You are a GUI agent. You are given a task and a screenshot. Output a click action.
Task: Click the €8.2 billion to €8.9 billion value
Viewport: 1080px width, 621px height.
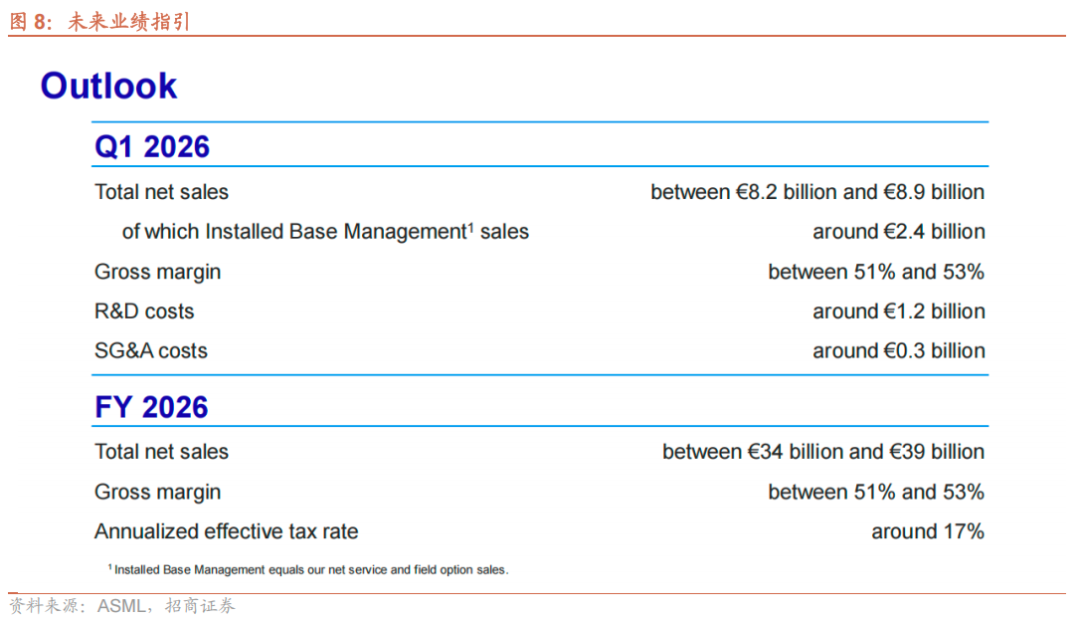pos(817,192)
